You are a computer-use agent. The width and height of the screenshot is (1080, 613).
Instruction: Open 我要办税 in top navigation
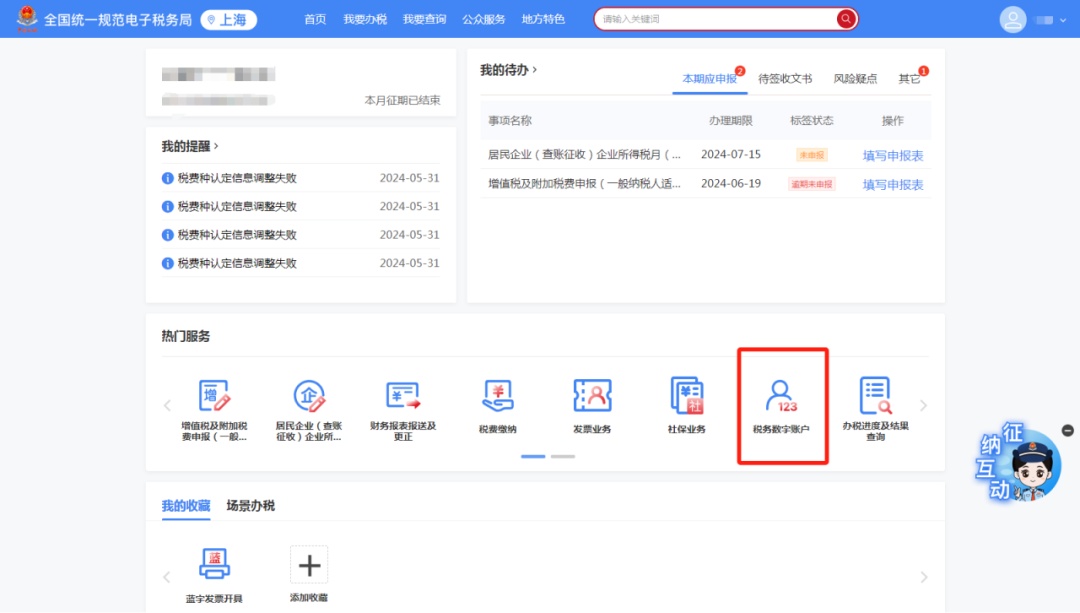tap(365, 19)
